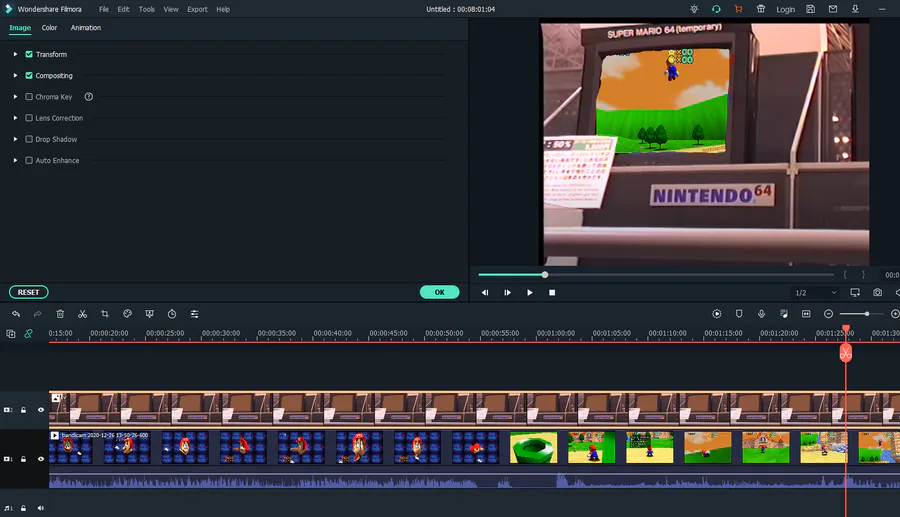
Task: Click the green screen toolbar icon
Action: coord(150,314)
